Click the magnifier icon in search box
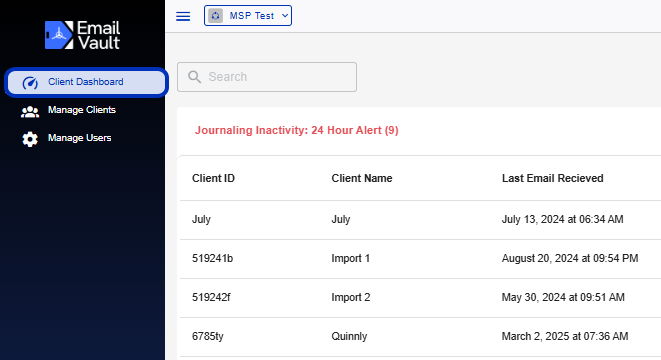This screenshot has height=360, width=661. 194,77
